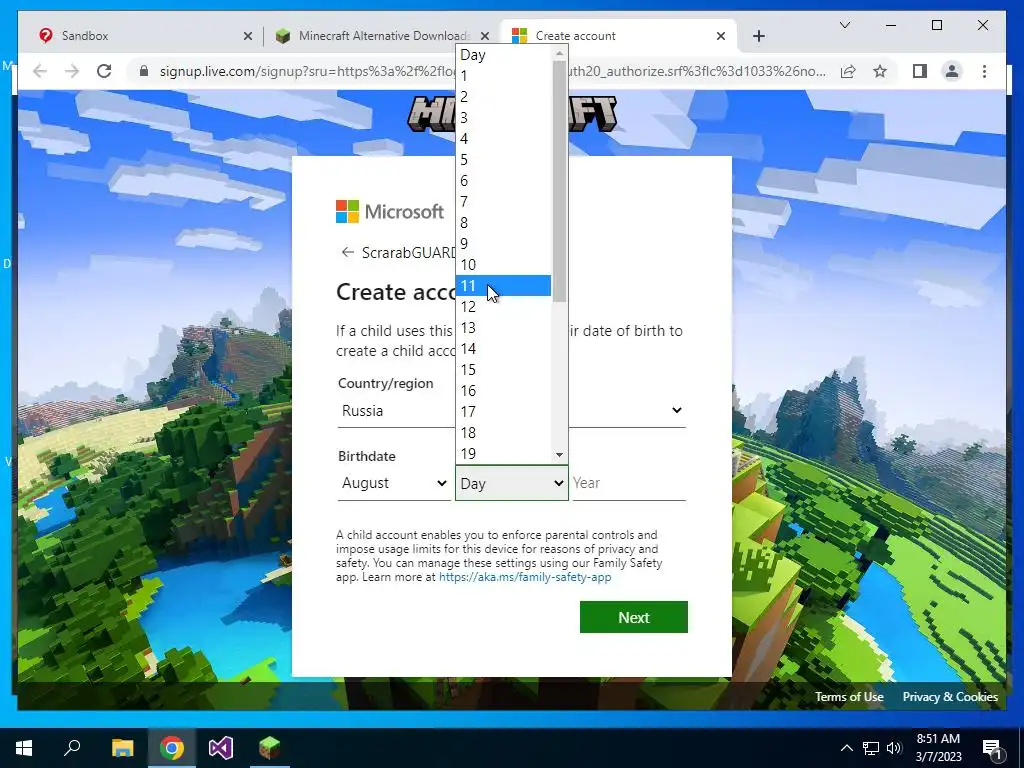Select day 17 in the list

coord(503,411)
